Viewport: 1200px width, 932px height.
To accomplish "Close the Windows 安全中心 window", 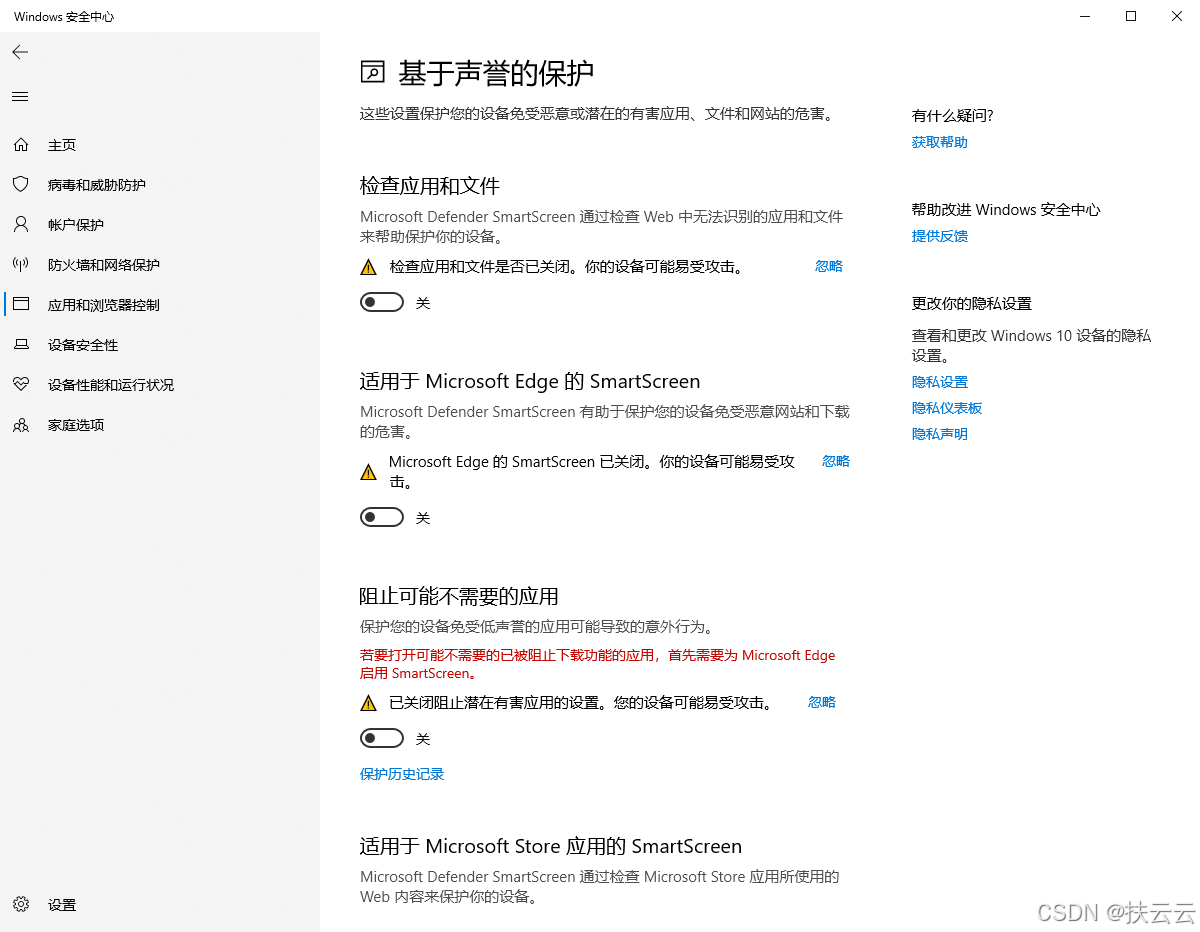I will [x=1177, y=16].
